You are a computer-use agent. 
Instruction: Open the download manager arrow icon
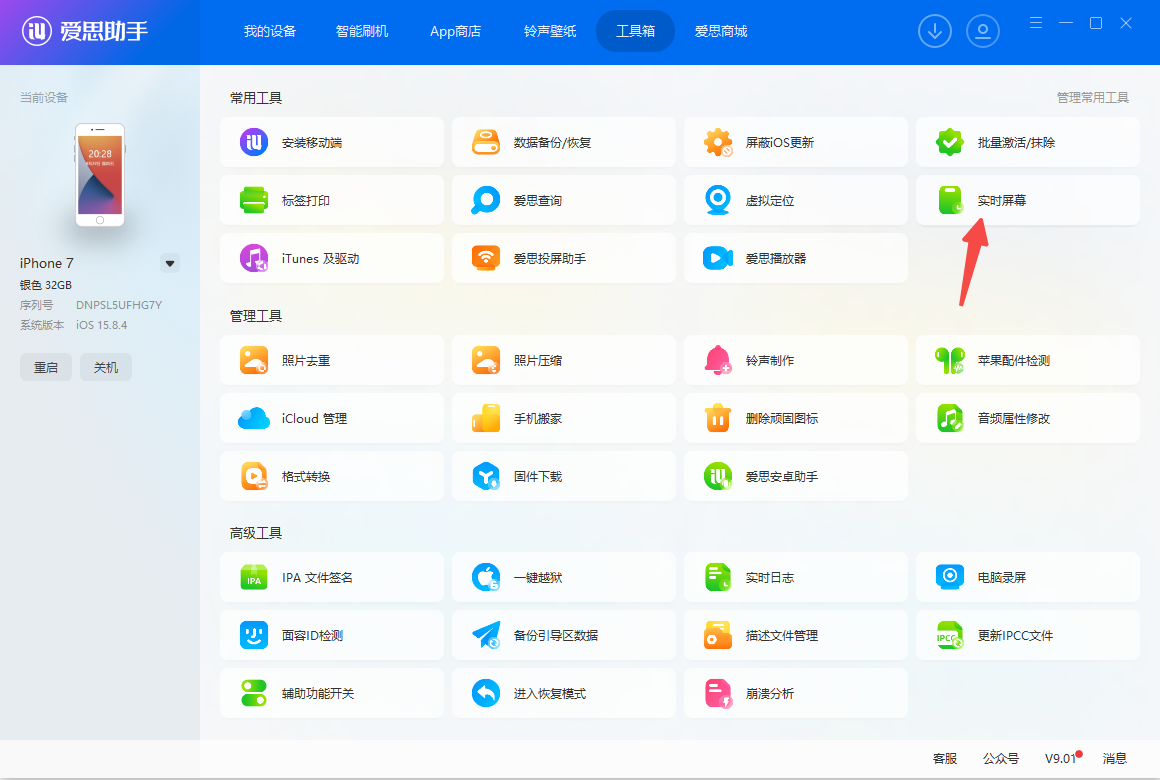click(x=935, y=32)
